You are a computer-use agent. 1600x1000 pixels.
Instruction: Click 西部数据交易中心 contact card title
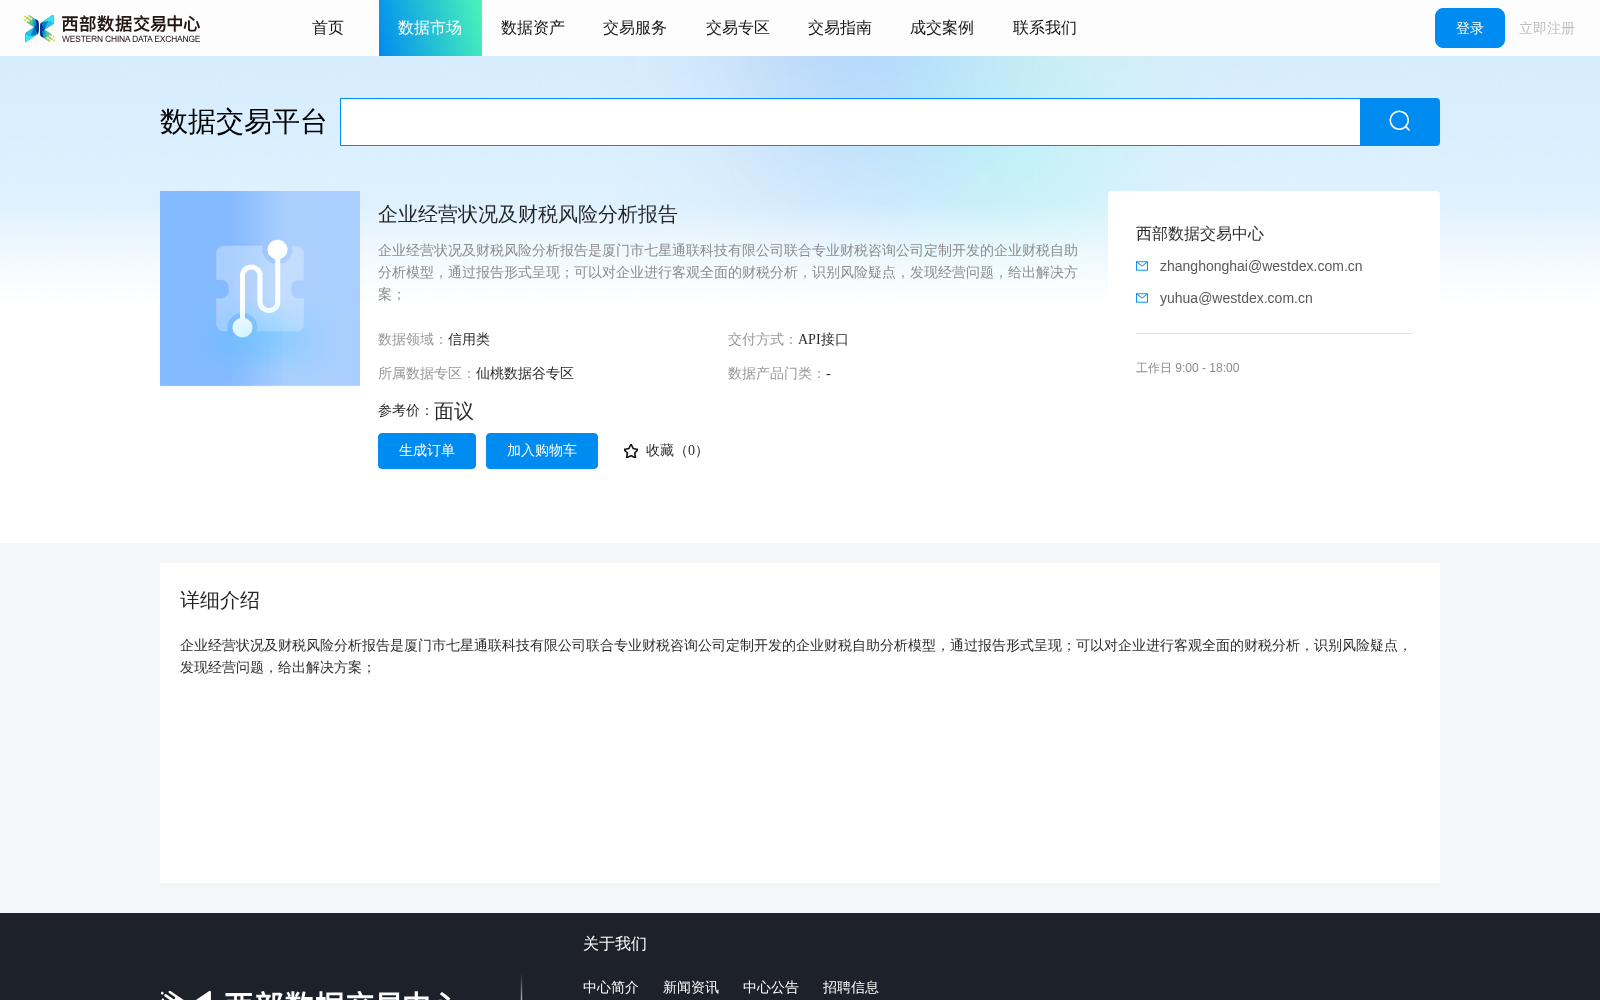(x=1200, y=234)
